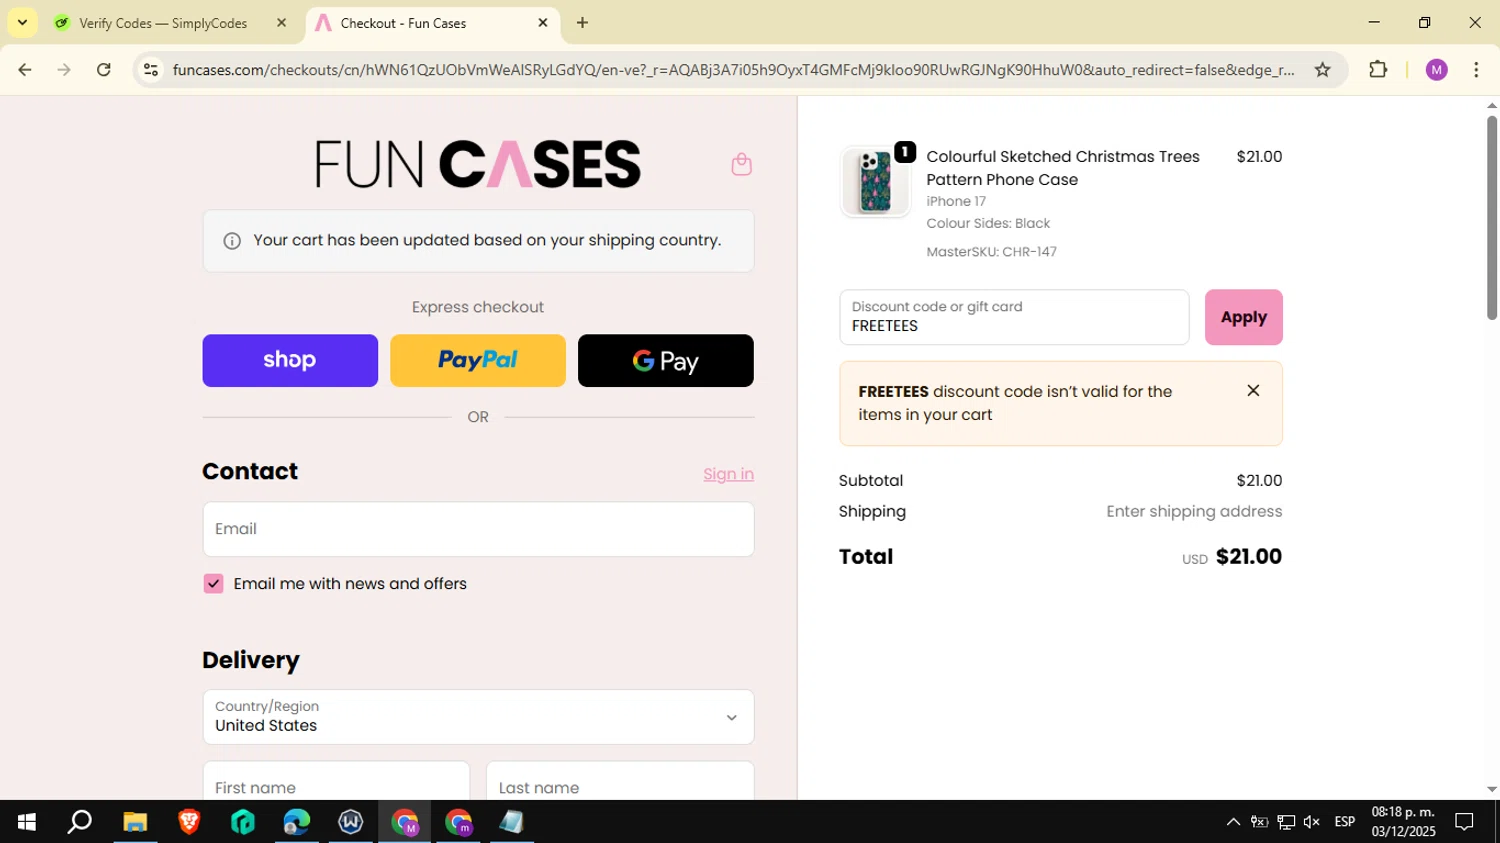Image resolution: width=1500 pixels, height=843 pixels.
Task: Follow the Sign in link
Action: pyautogui.click(x=728, y=475)
